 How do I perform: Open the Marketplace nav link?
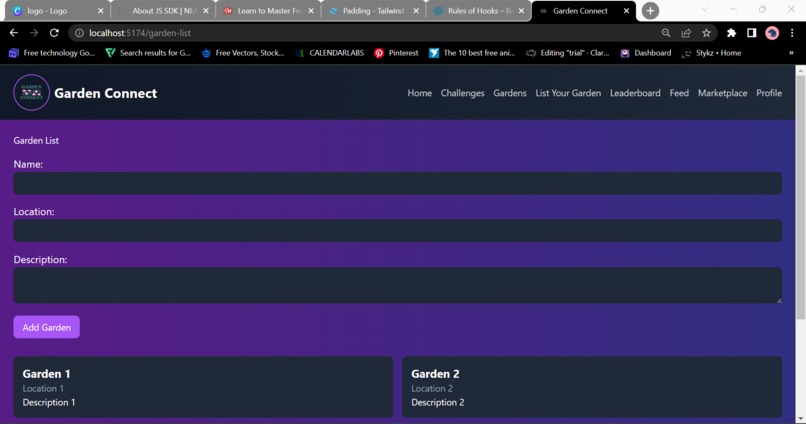(722, 93)
